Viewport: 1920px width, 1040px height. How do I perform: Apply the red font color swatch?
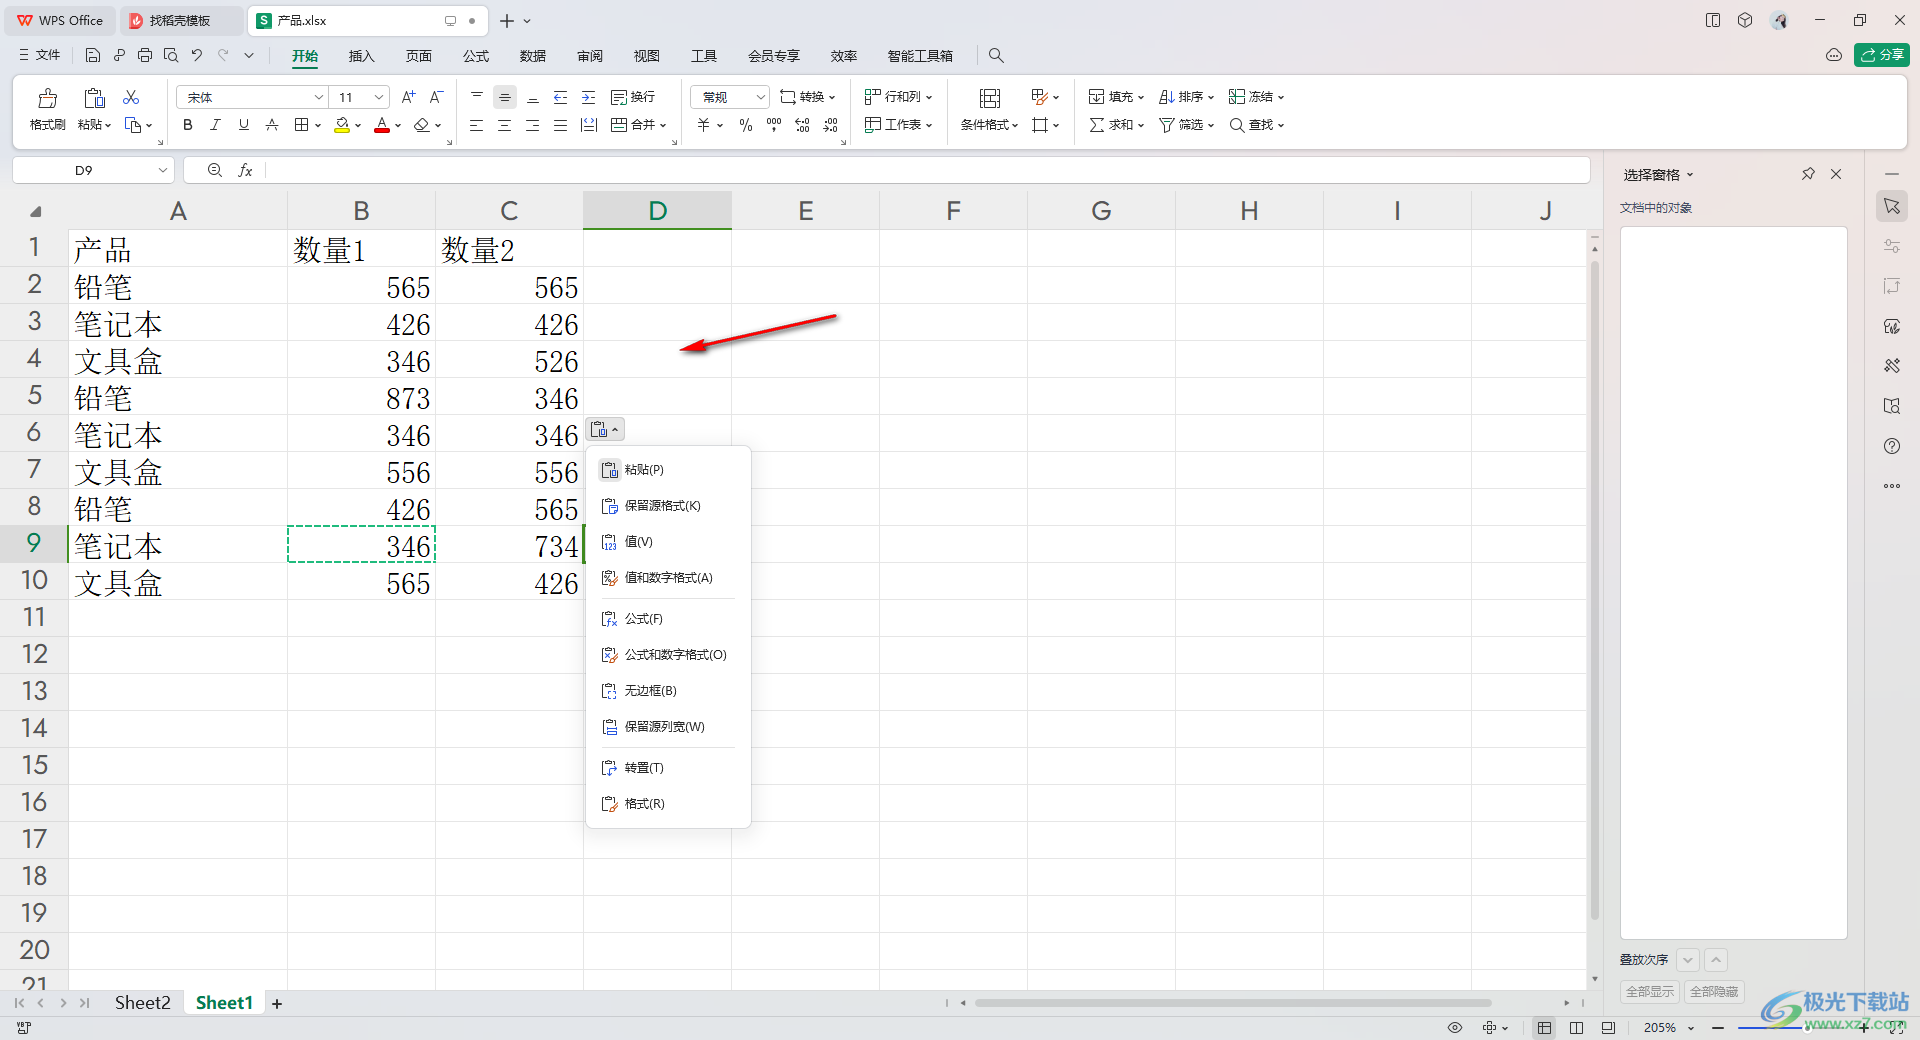(382, 125)
